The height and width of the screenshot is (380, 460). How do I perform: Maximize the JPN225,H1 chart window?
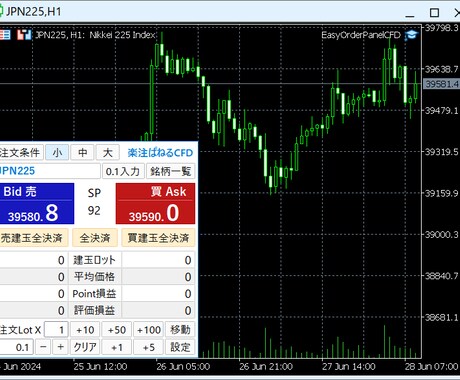click(434, 13)
